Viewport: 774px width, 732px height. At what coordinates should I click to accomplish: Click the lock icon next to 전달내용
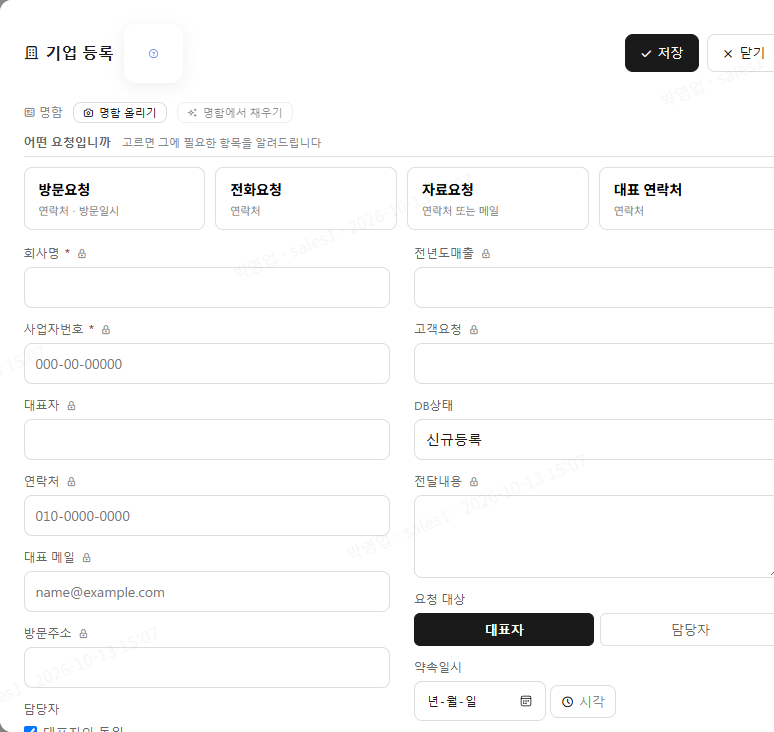pyautogui.click(x=474, y=482)
